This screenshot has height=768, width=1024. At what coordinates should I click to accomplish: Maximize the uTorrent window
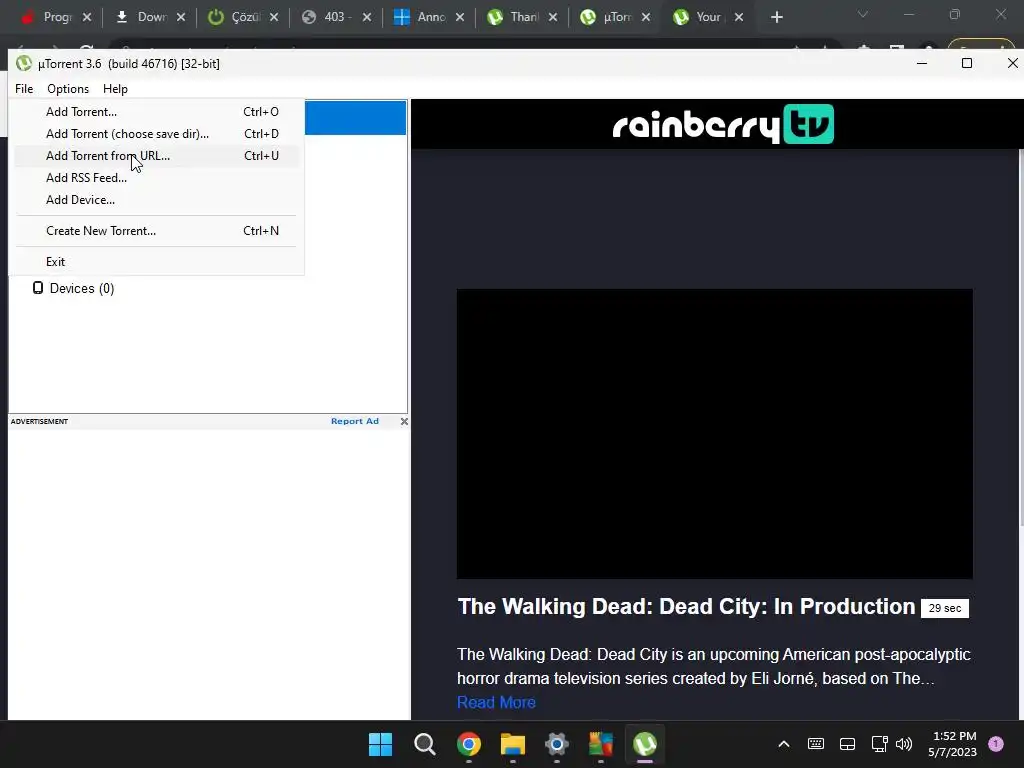tap(967, 63)
